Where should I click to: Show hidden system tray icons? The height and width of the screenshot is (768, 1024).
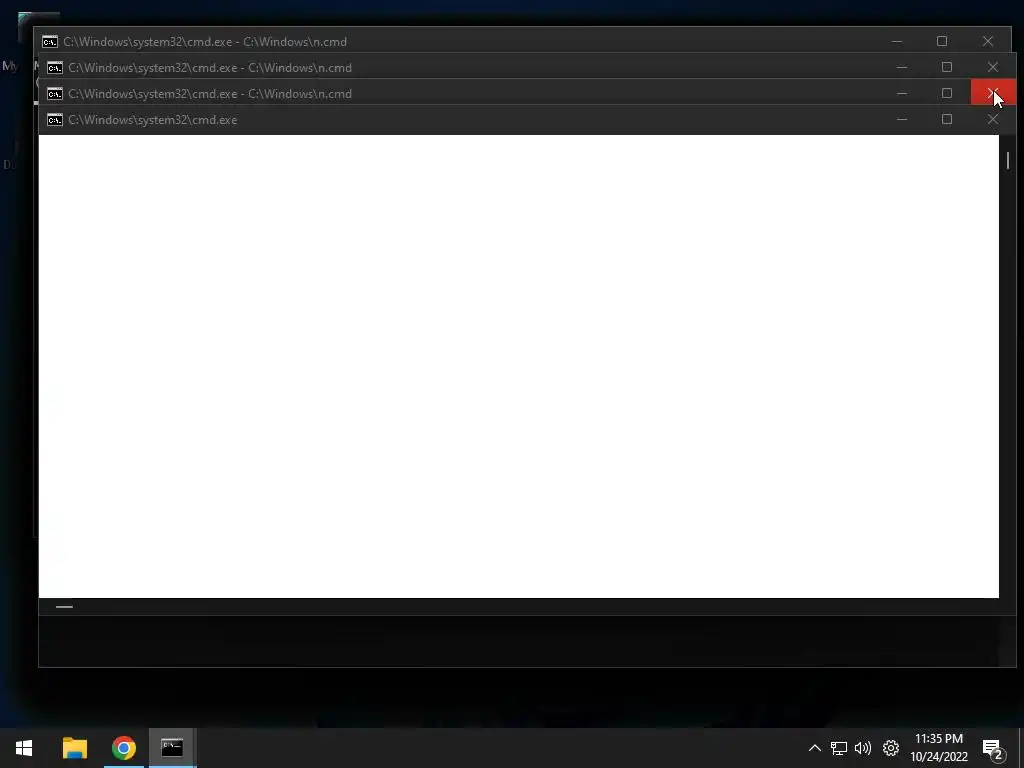814,748
